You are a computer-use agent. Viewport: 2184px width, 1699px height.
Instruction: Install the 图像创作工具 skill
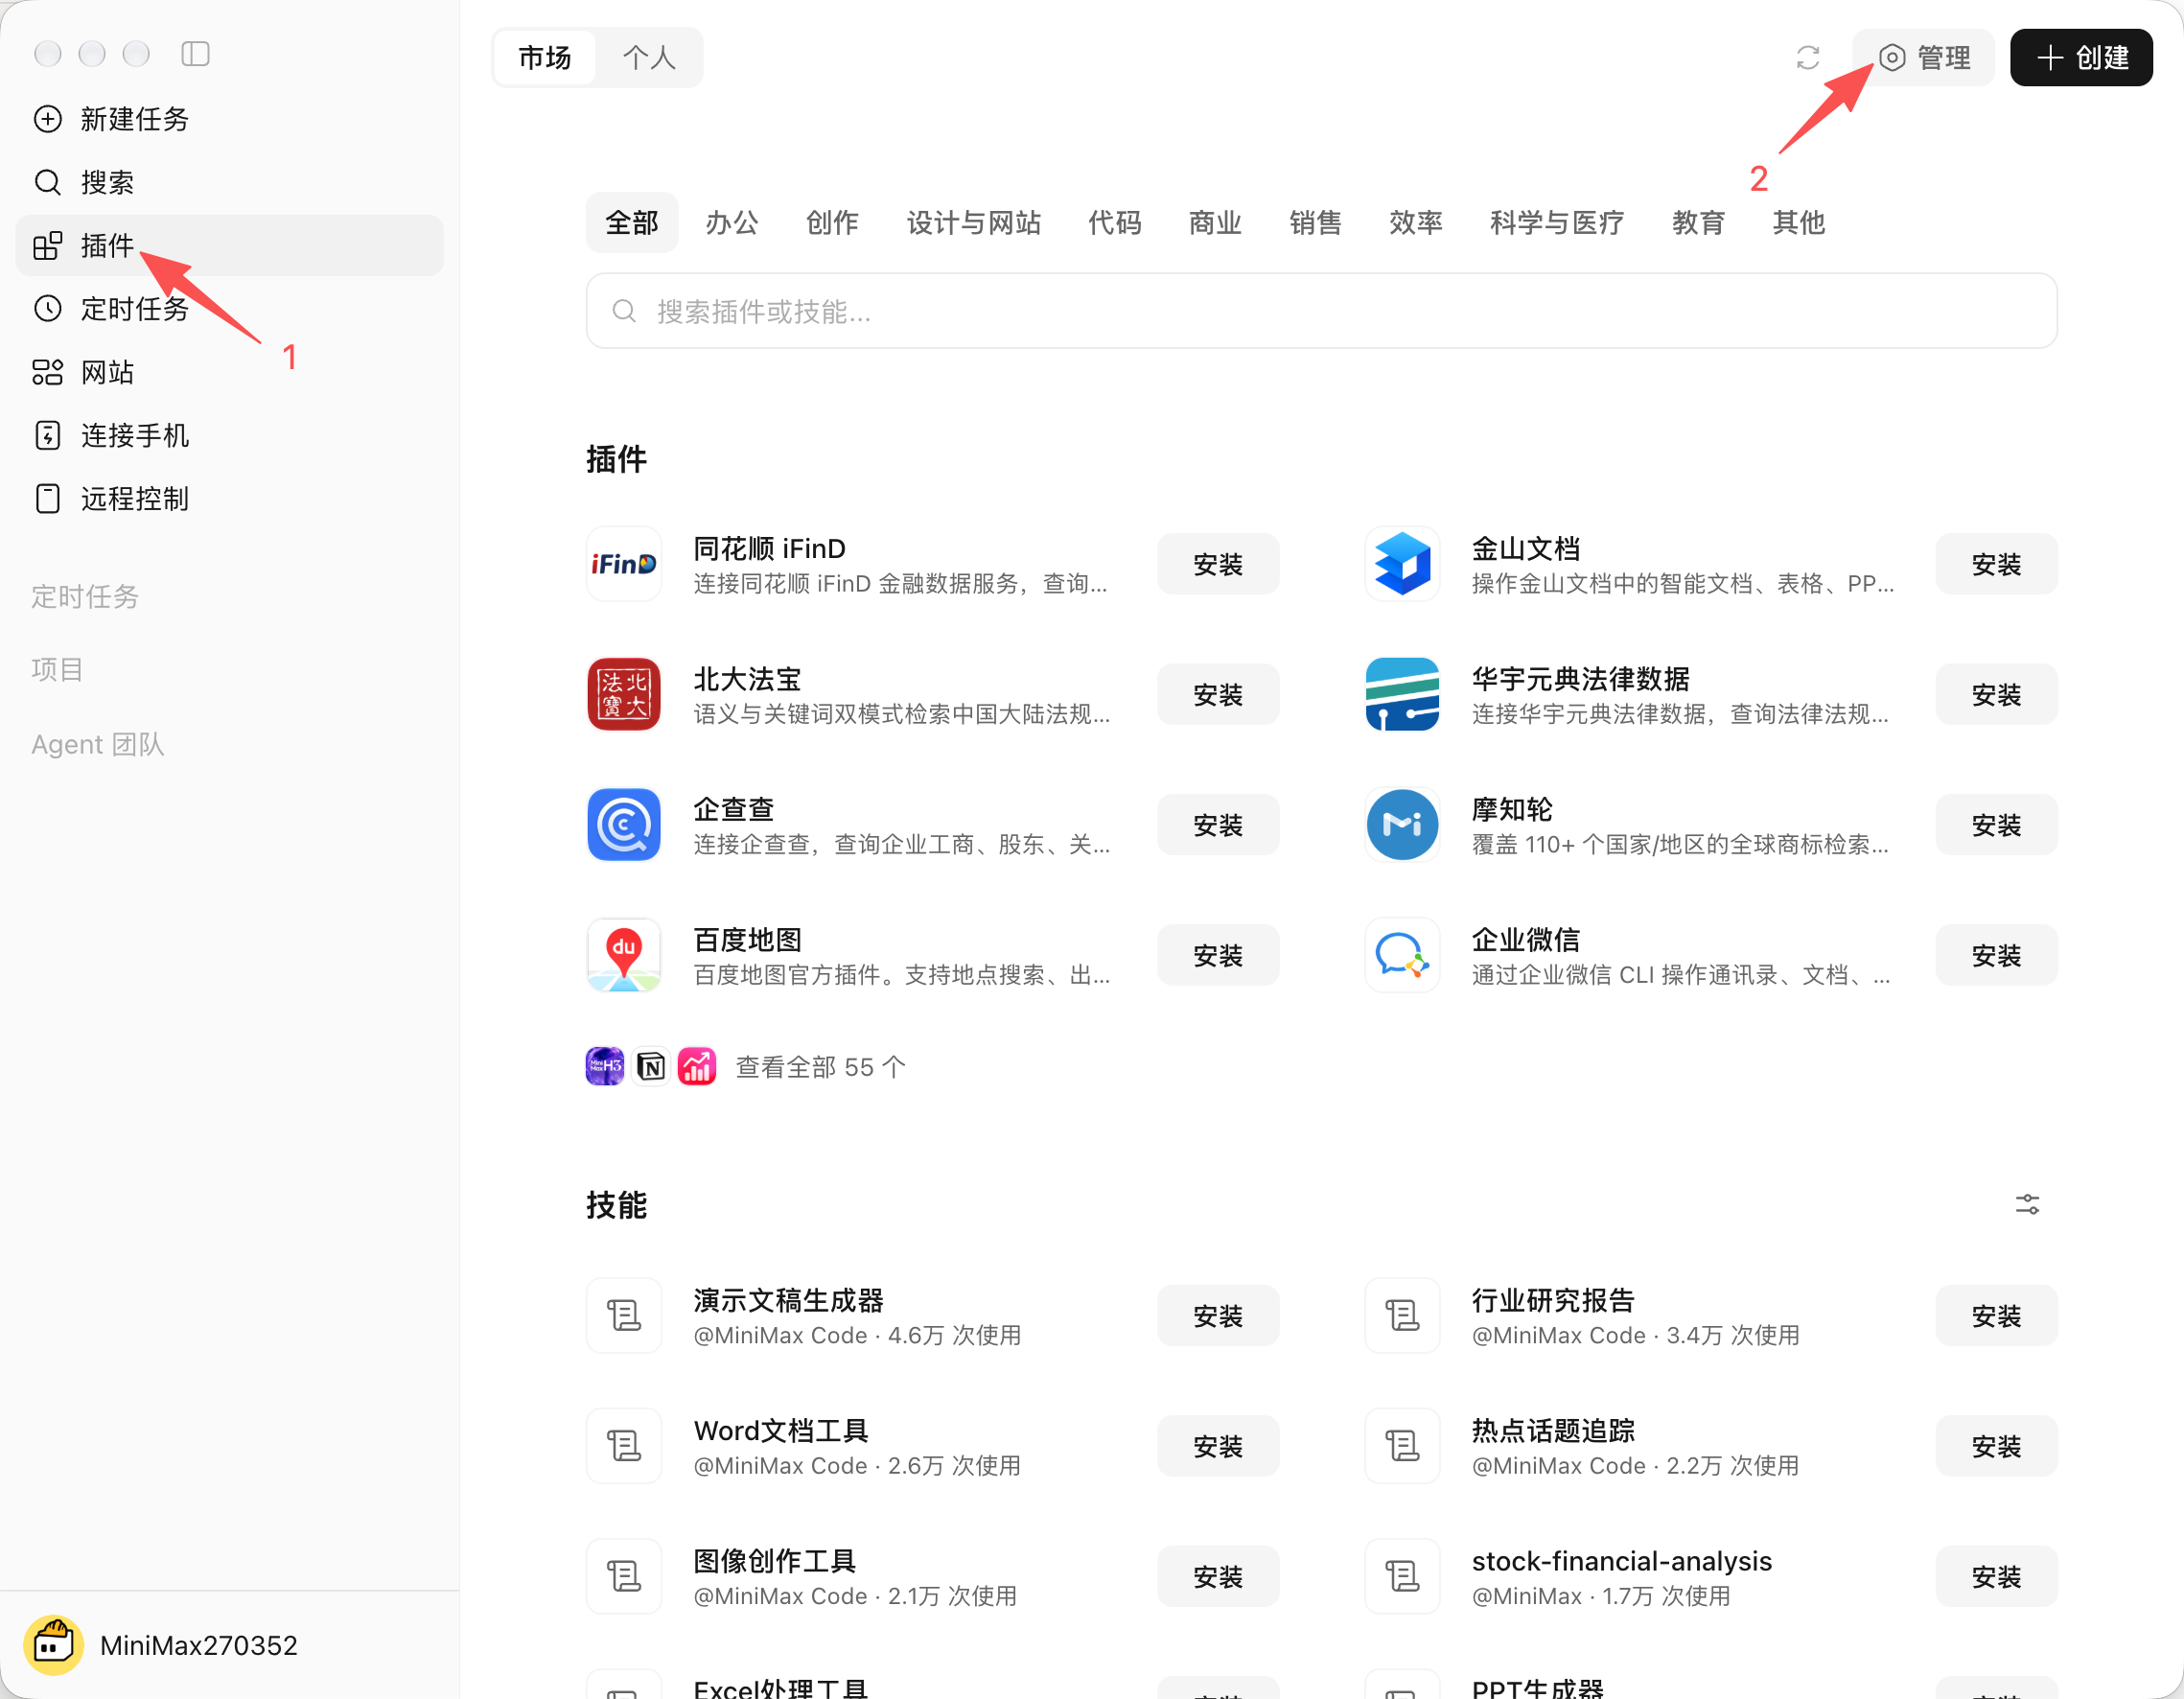pyautogui.click(x=1218, y=1576)
